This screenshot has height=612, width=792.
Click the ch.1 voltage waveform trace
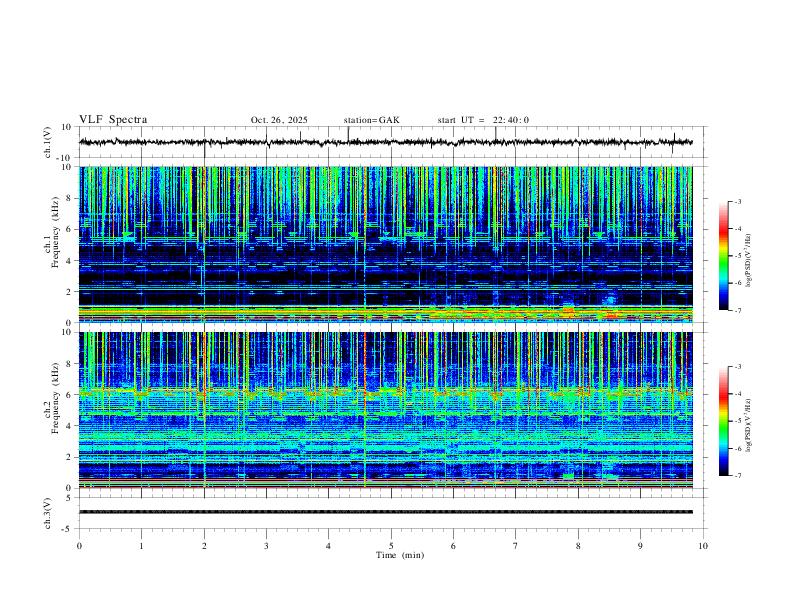[x=385, y=142]
